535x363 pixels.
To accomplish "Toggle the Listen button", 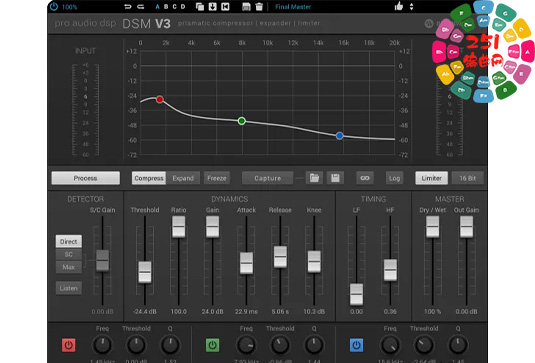I will [69, 288].
